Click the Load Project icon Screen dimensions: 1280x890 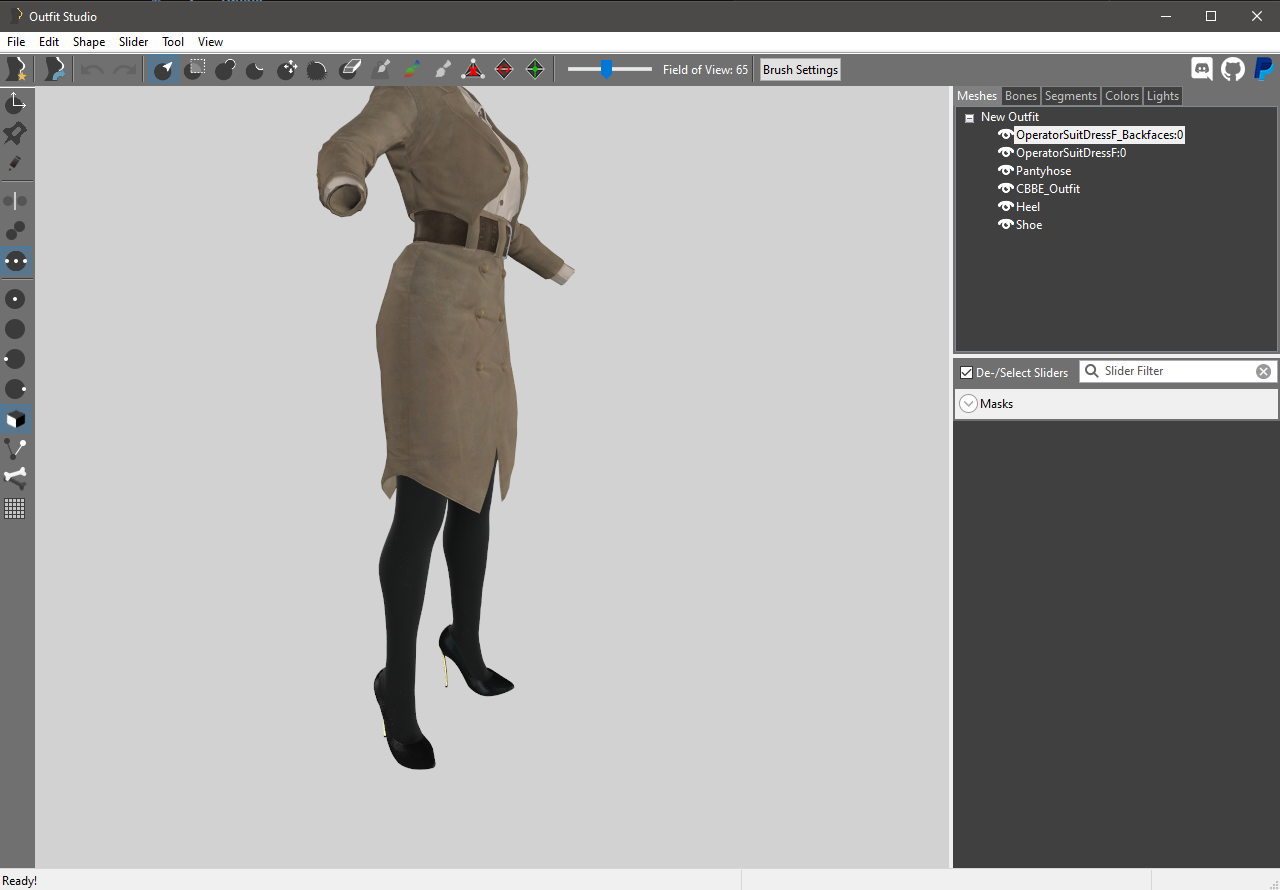pos(54,69)
